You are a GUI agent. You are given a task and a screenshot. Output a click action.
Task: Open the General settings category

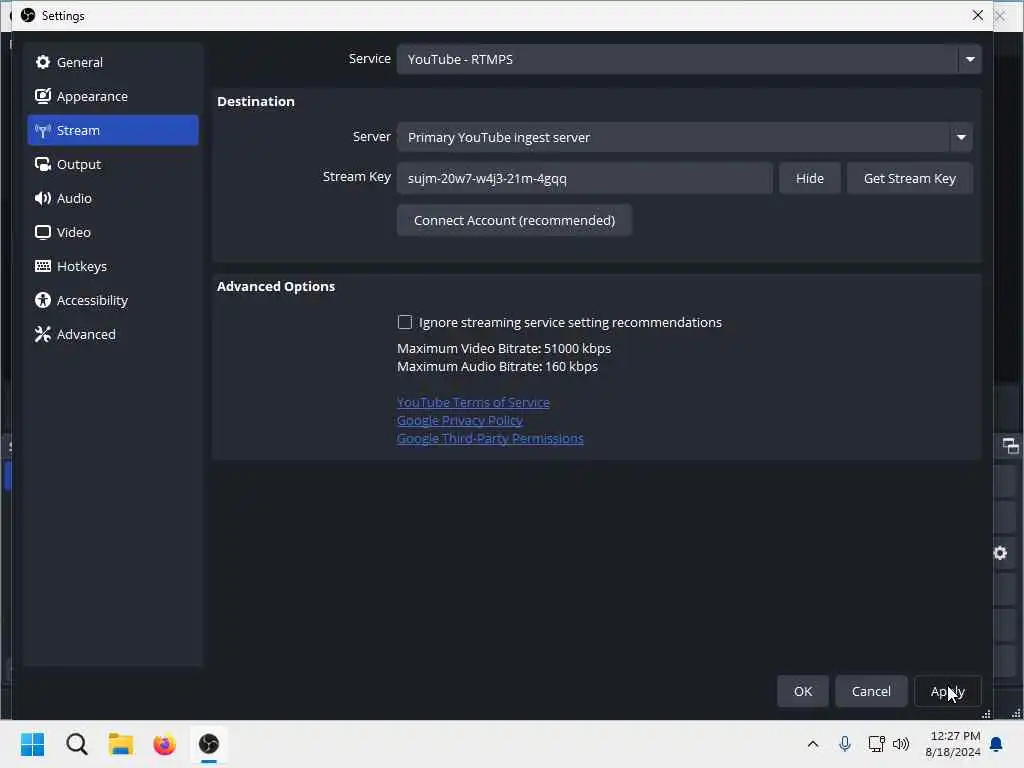pyautogui.click(x=113, y=62)
